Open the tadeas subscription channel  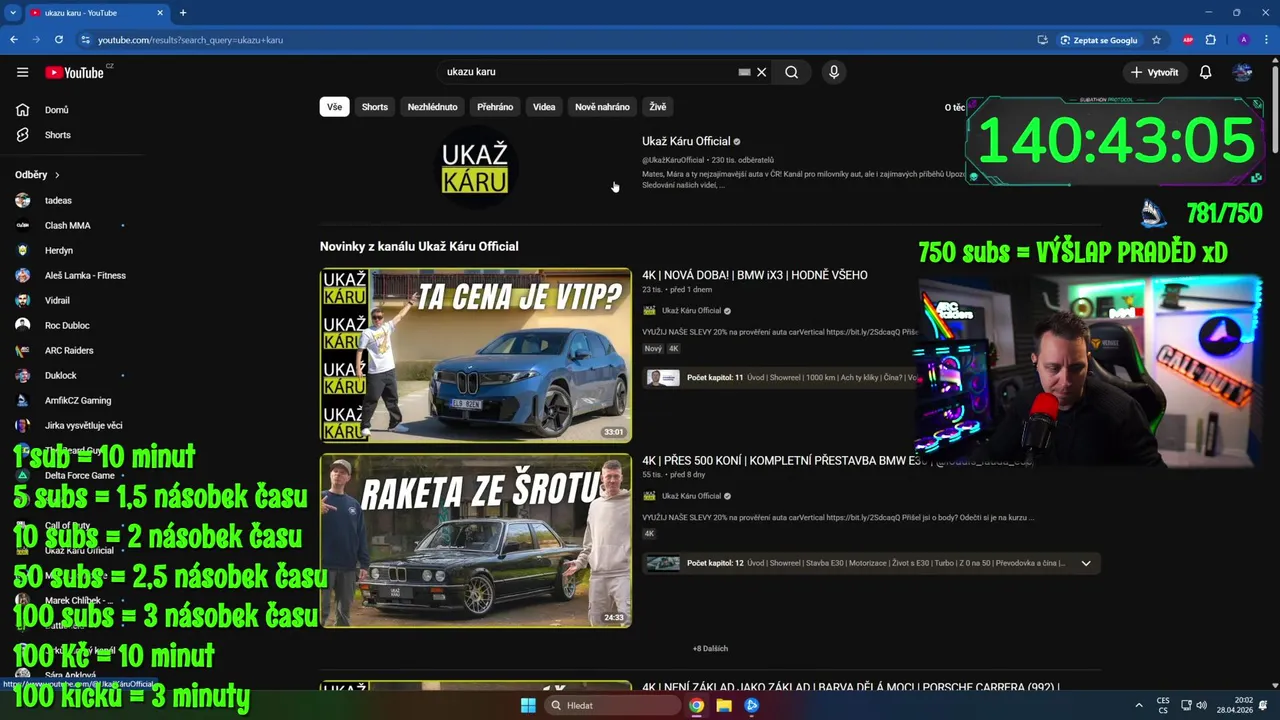58,201
